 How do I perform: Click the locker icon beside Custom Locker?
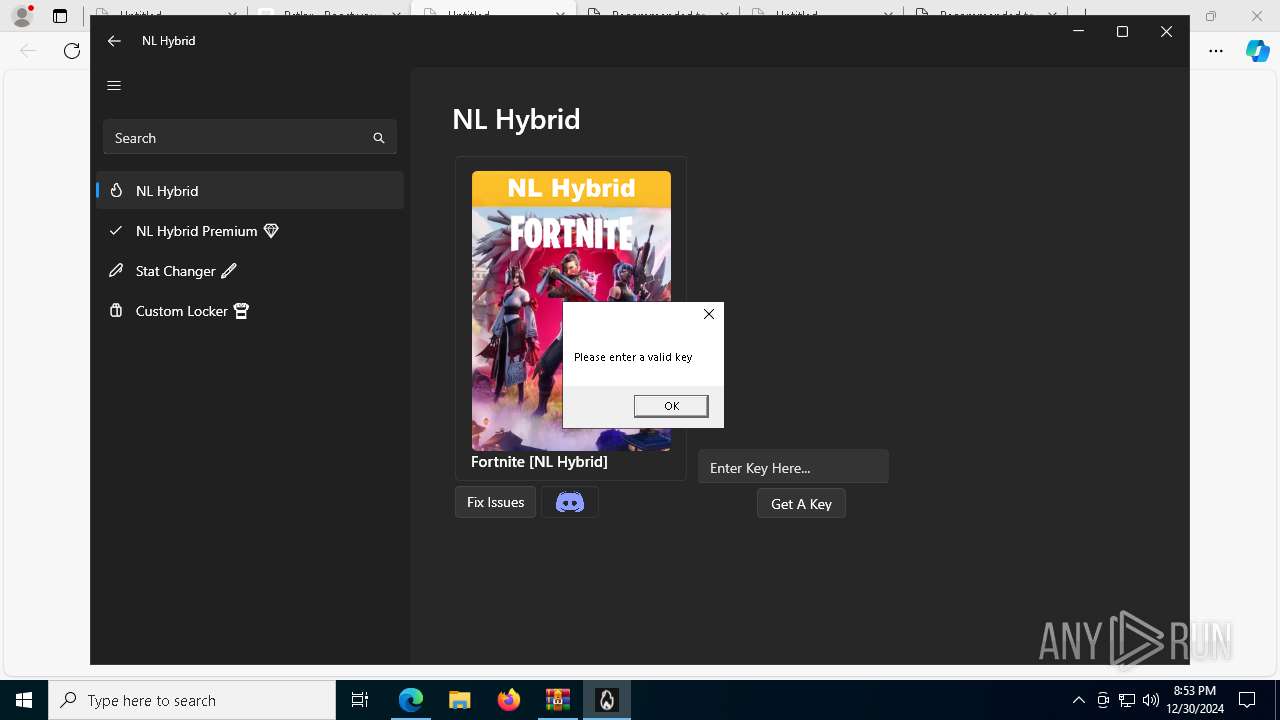(116, 311)
